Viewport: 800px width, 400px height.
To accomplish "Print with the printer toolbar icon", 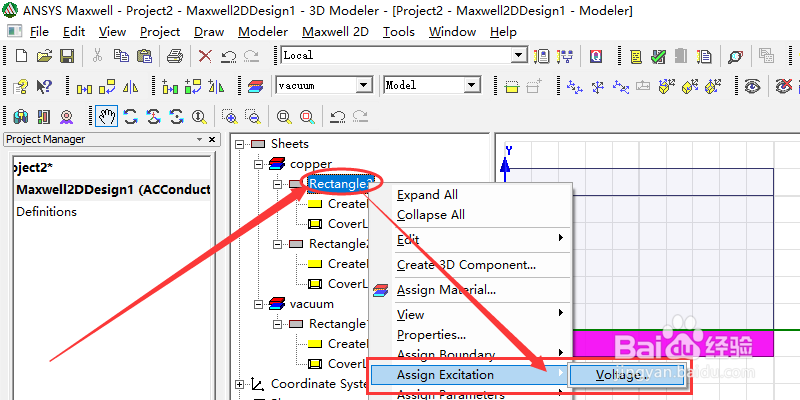I will 175,56.
